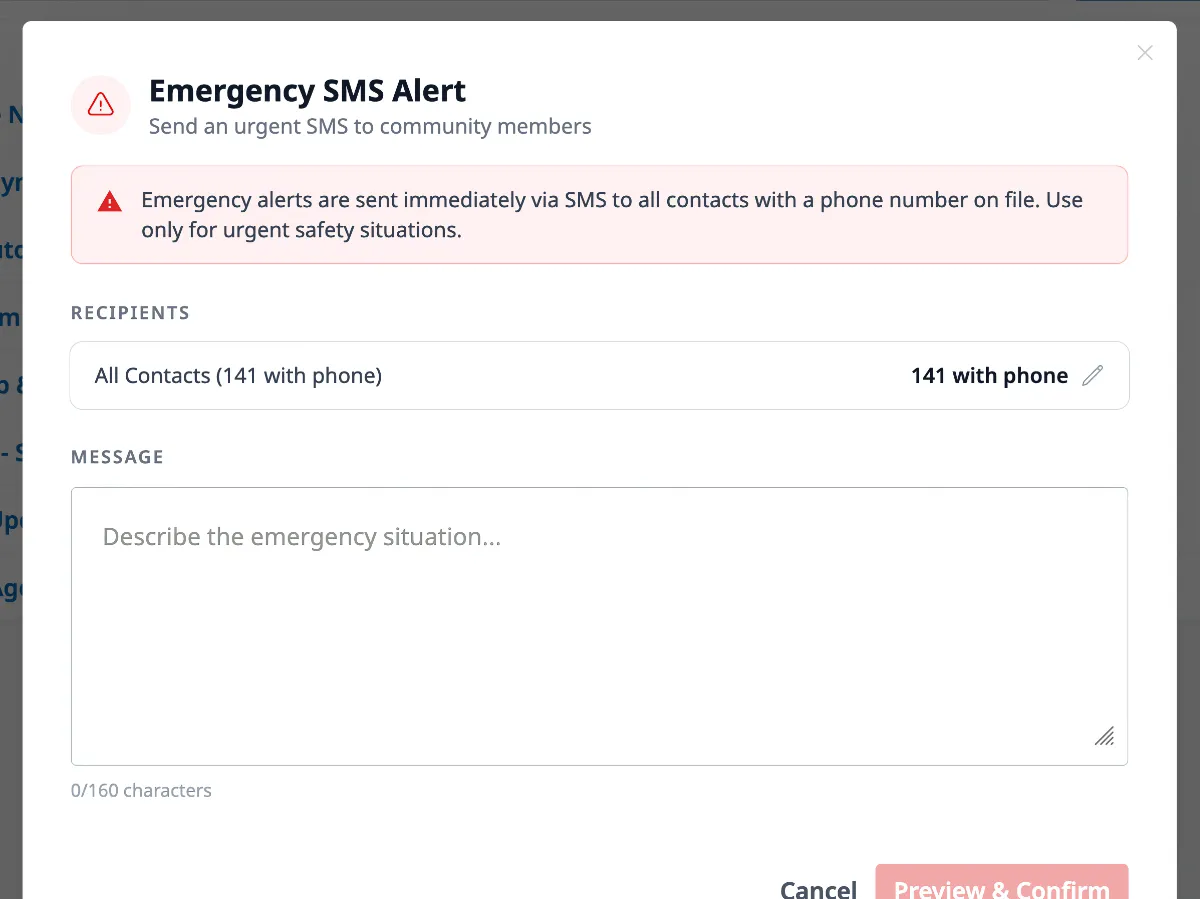Click the 'Emergency SMS Alert' dialog title
This screenshot has height=899, width=1200.
point(307,90)
